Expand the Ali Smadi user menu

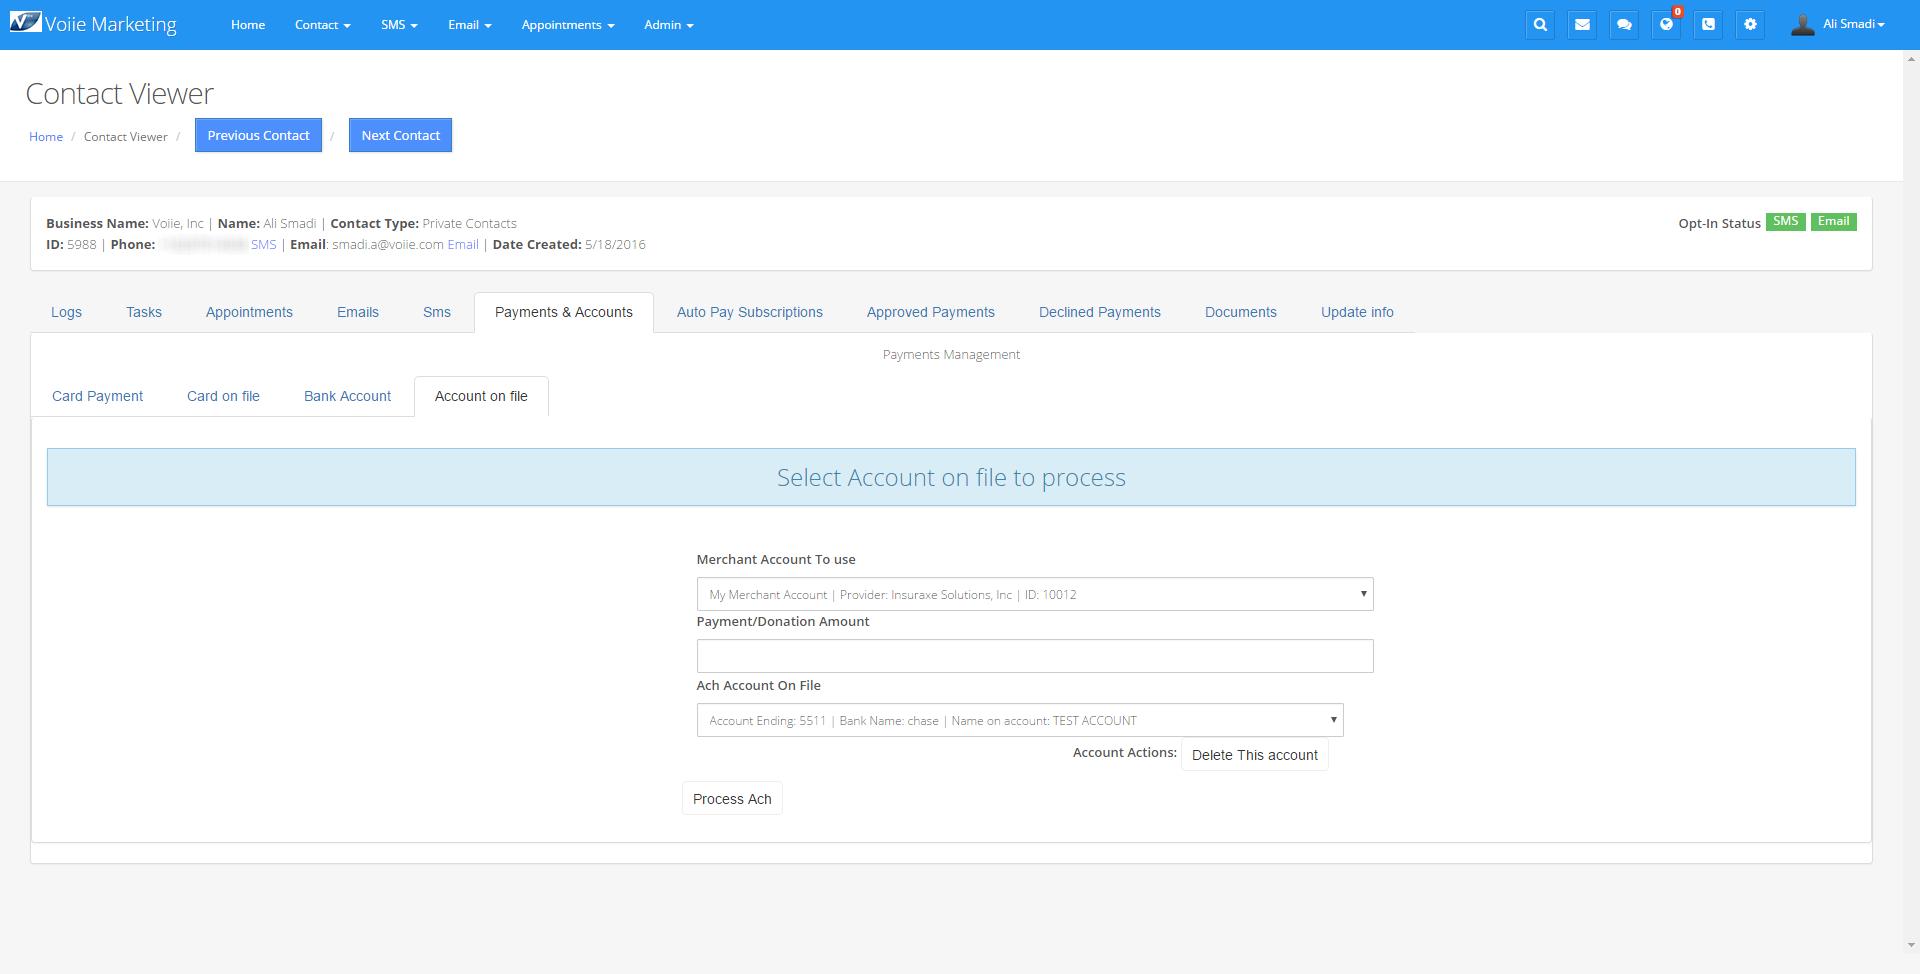pos(1852,24)
